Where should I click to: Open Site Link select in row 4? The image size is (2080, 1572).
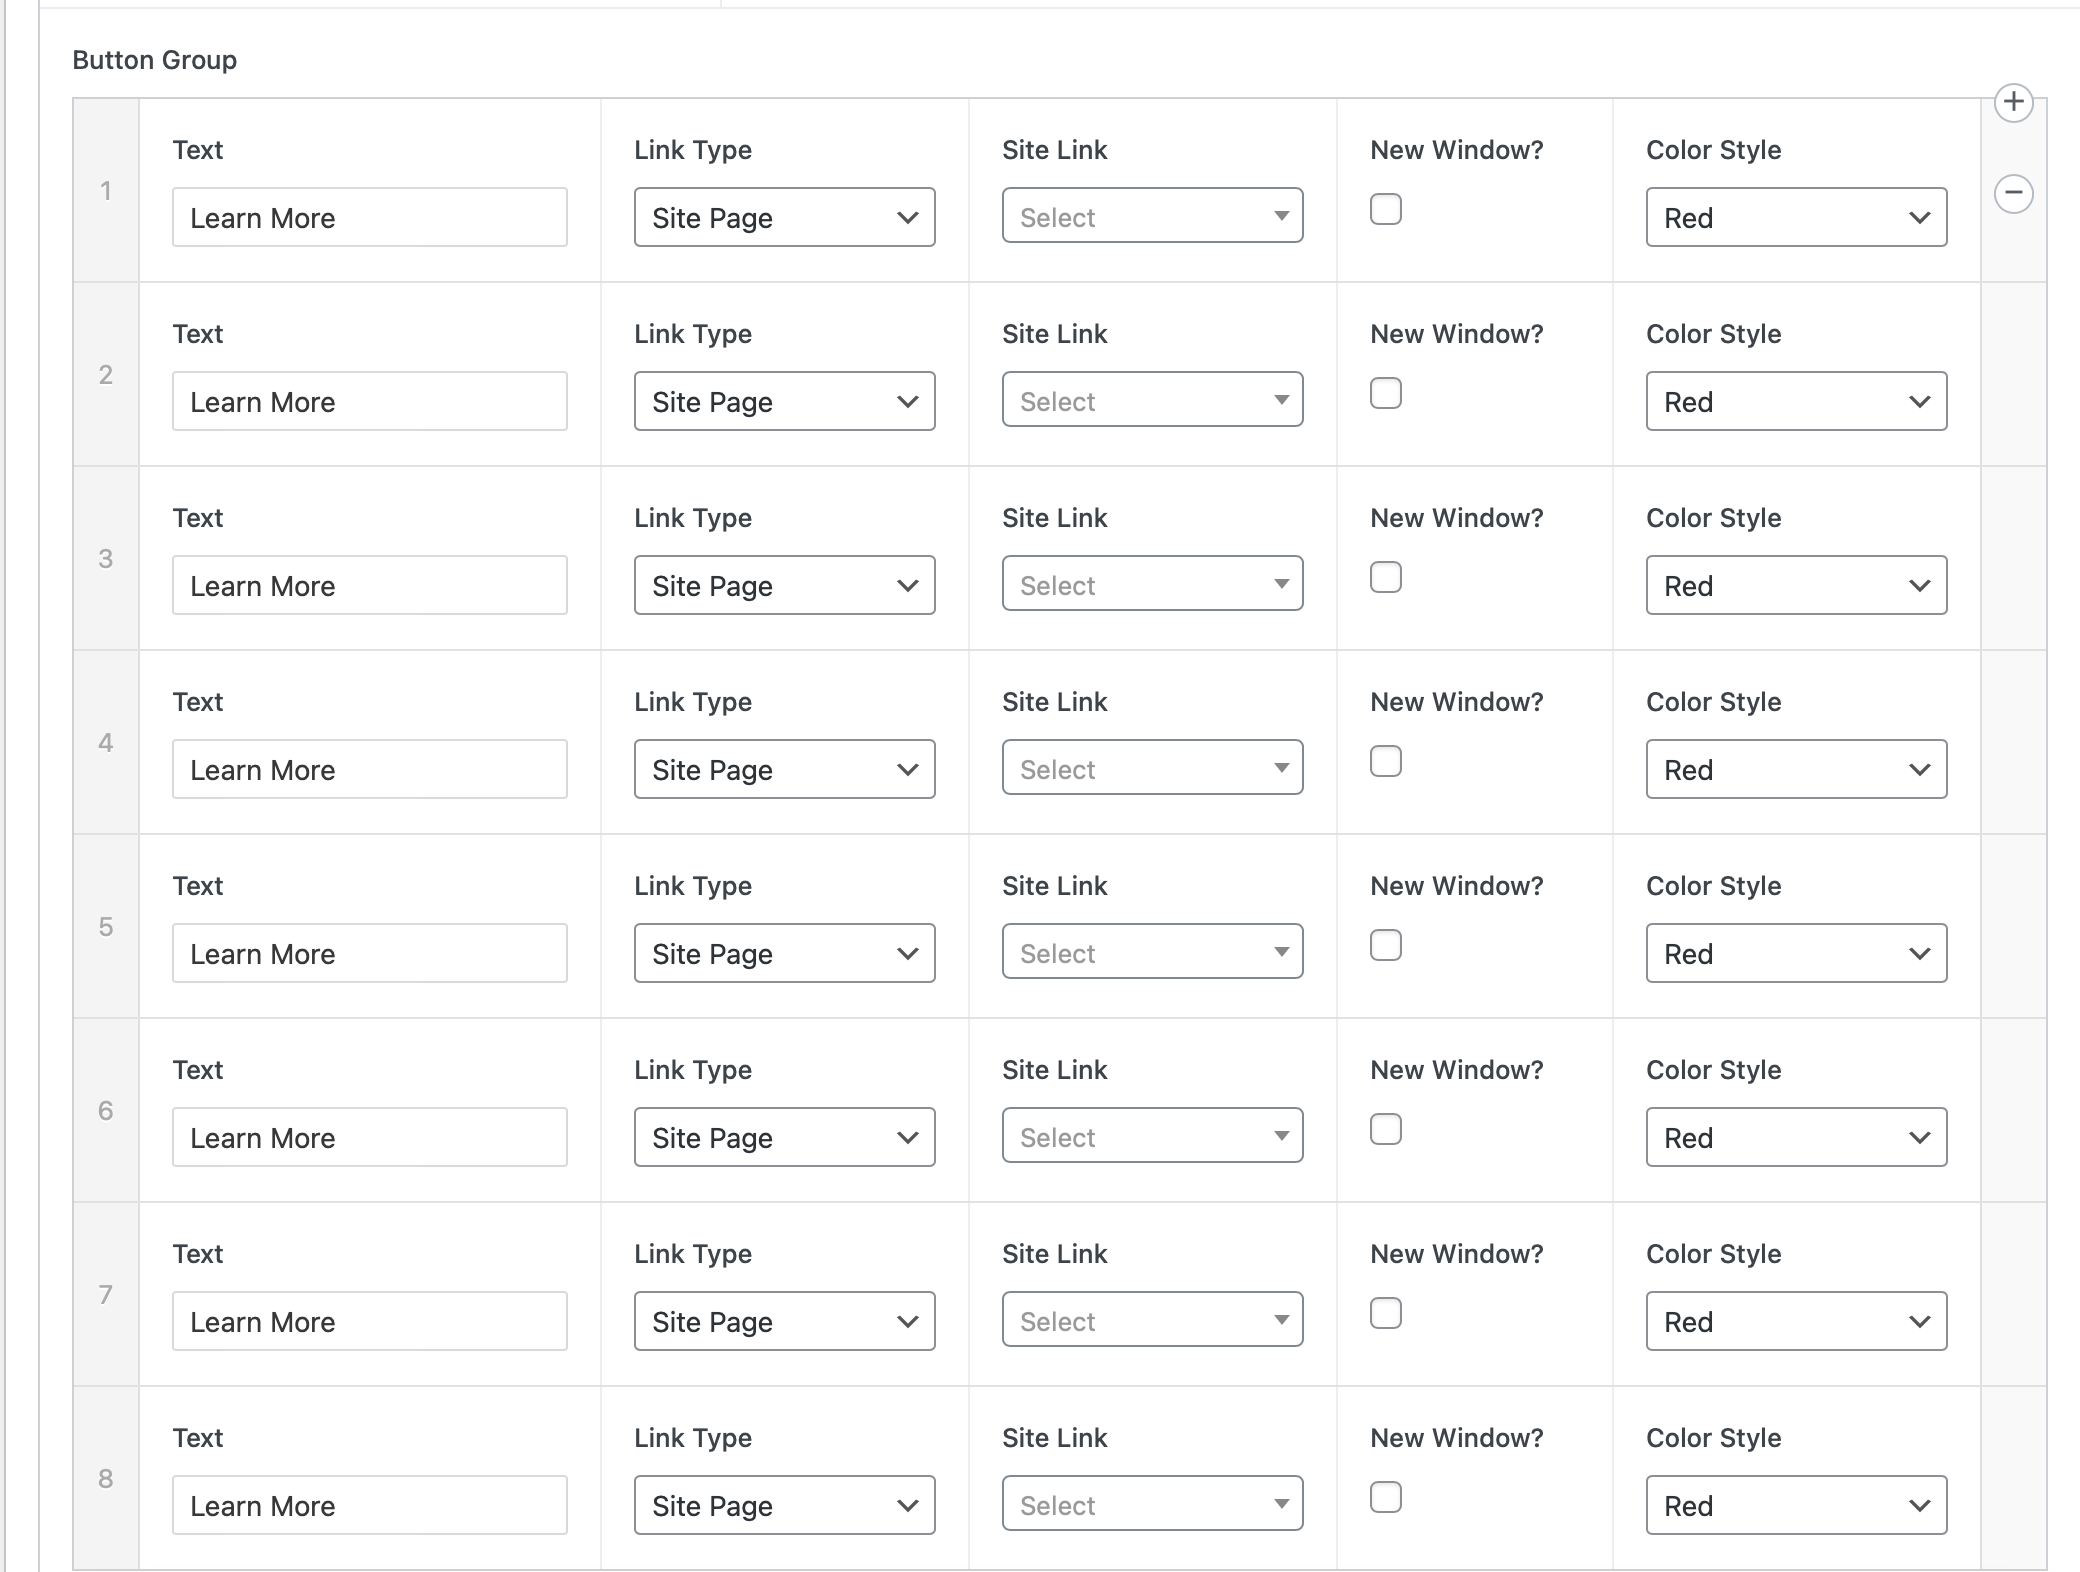1152,767
